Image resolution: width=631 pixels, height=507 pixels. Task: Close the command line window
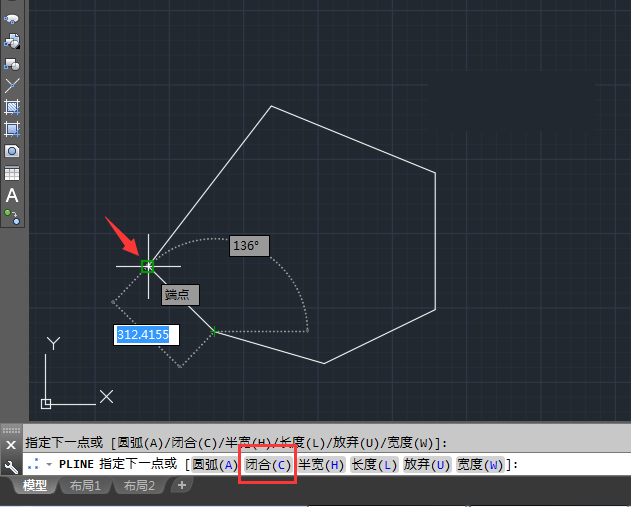(x=11, y=445)
